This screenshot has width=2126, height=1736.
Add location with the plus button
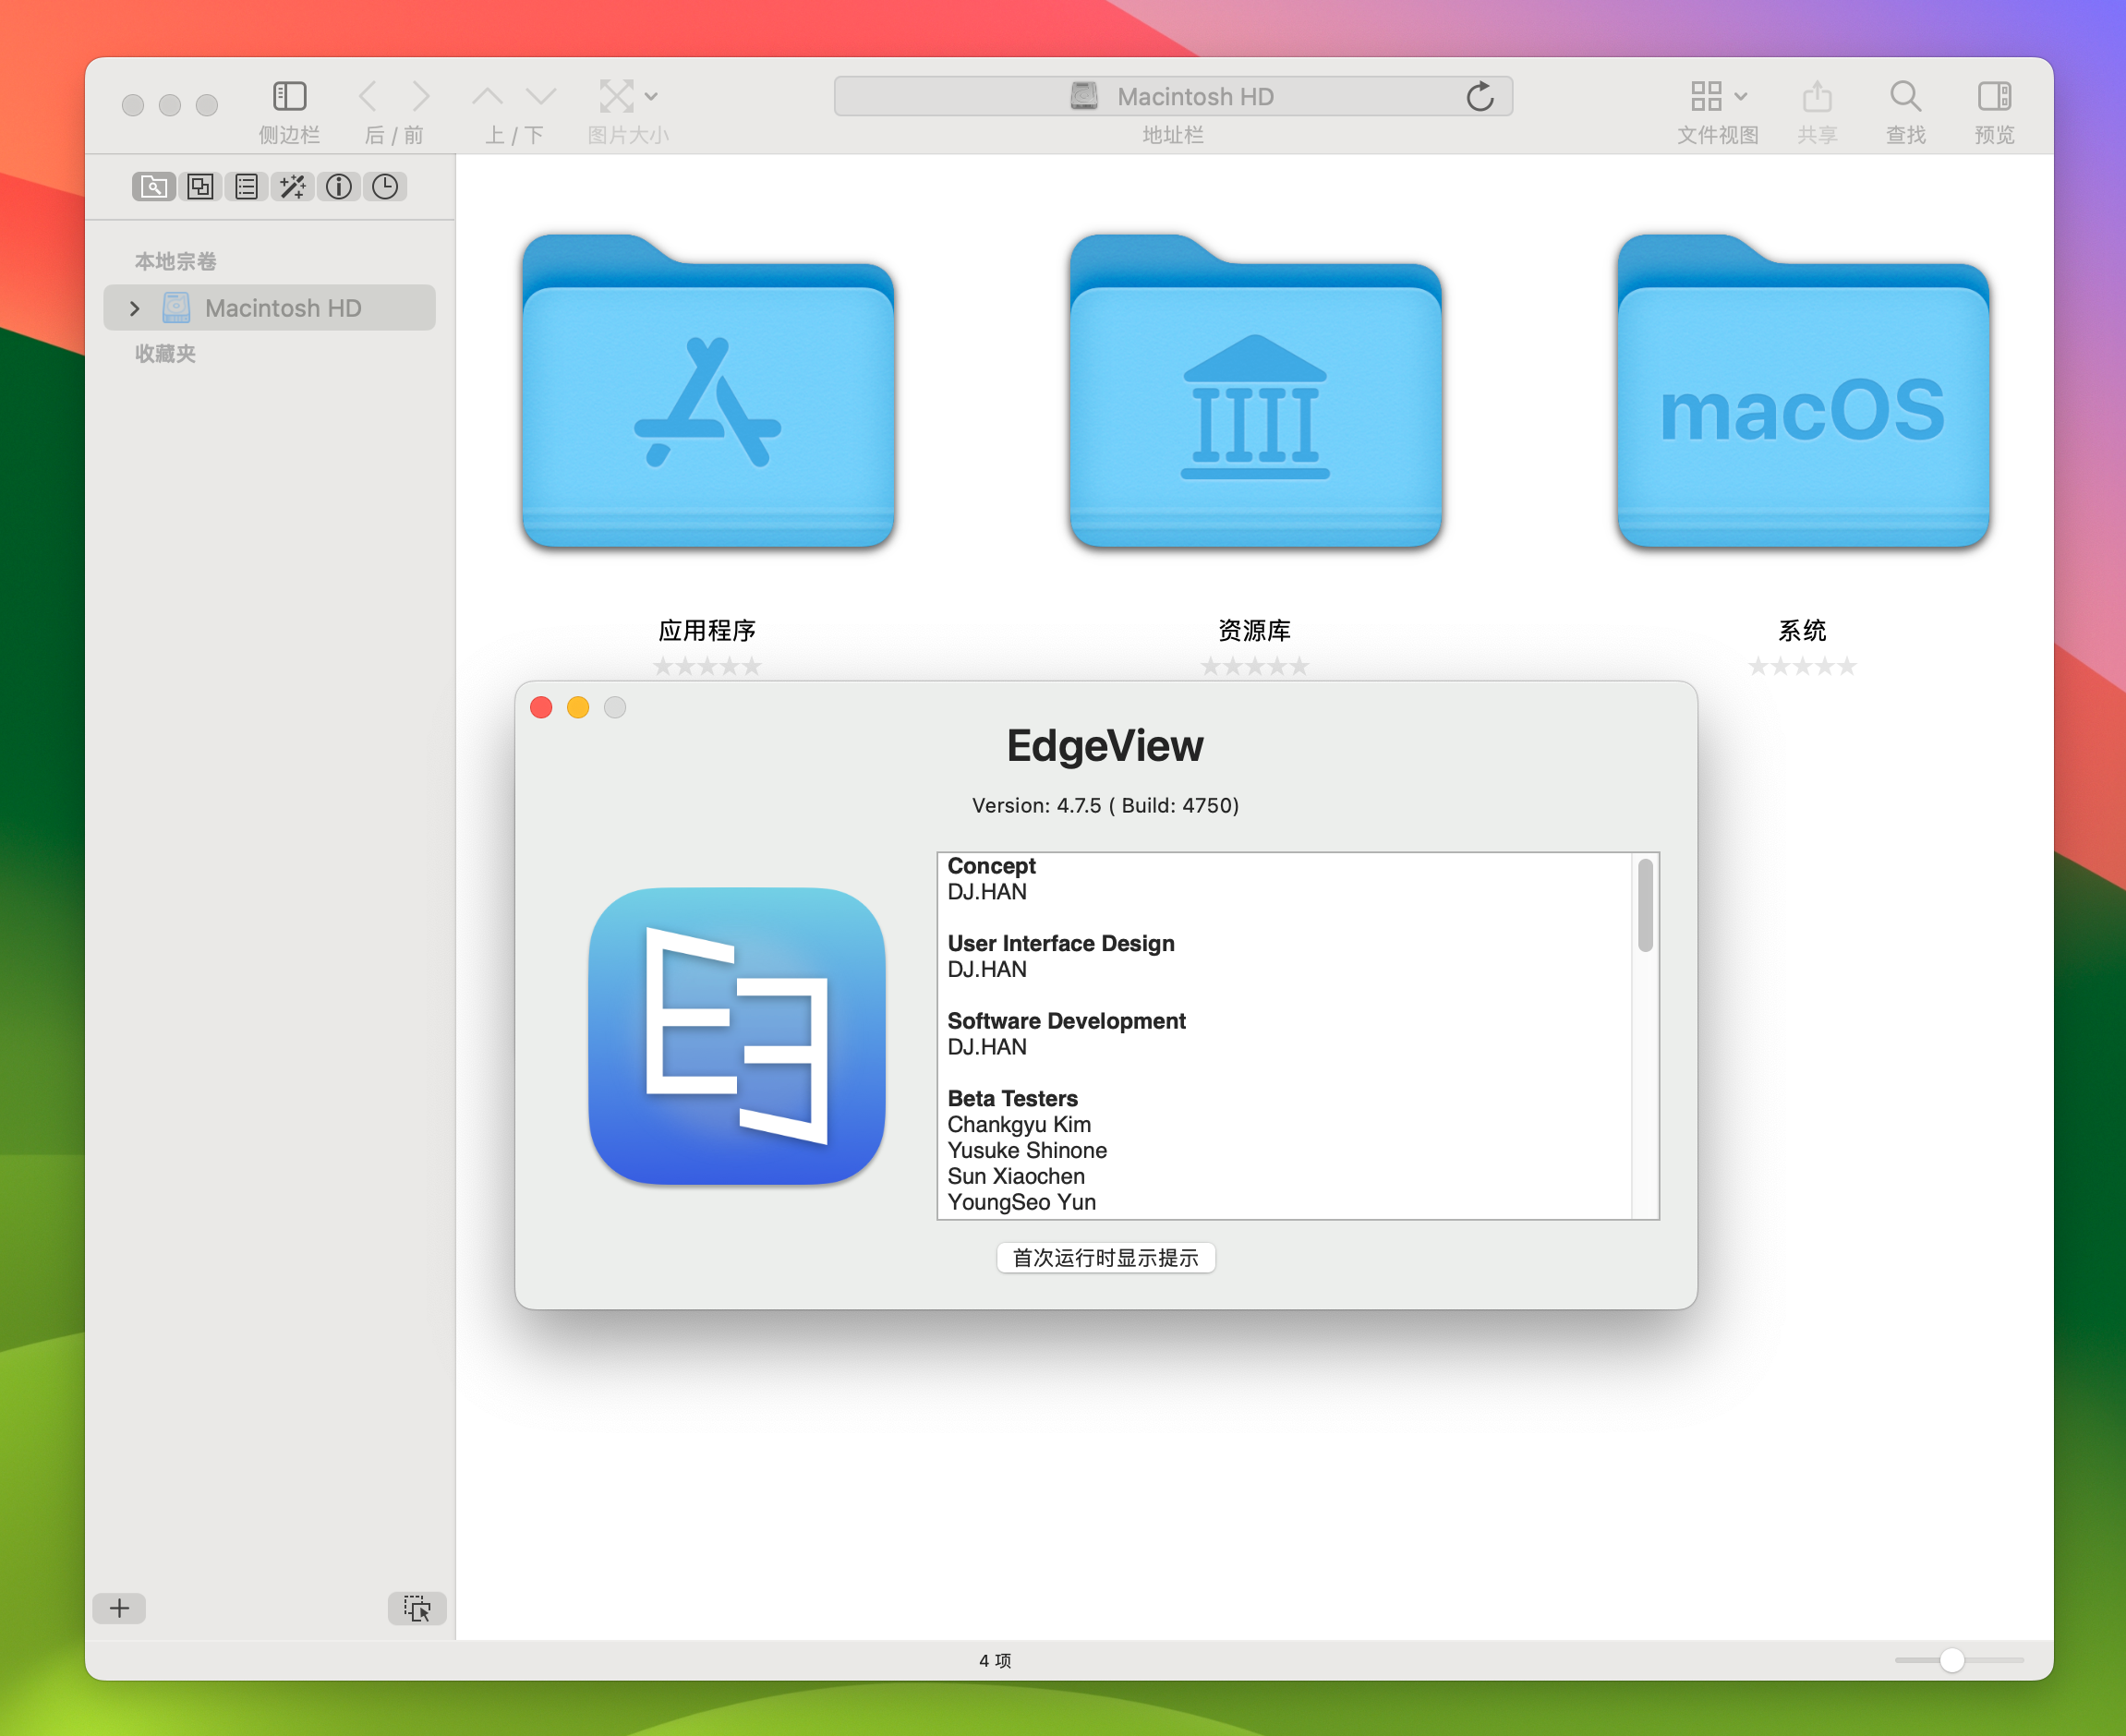[119, 1608]
